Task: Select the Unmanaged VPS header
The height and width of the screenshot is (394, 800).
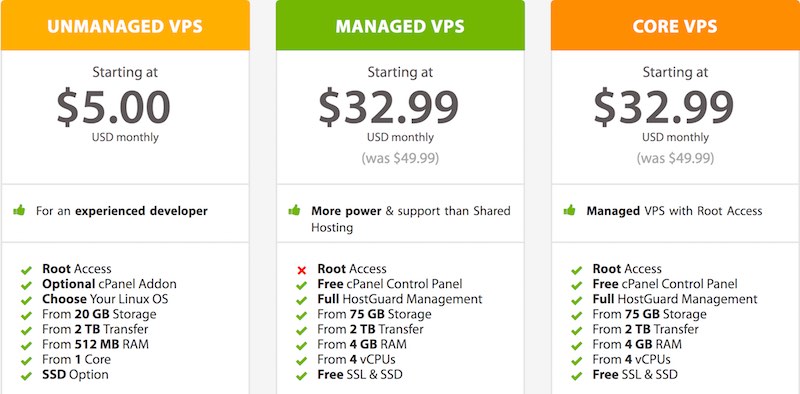Action: tap(125, 25)
